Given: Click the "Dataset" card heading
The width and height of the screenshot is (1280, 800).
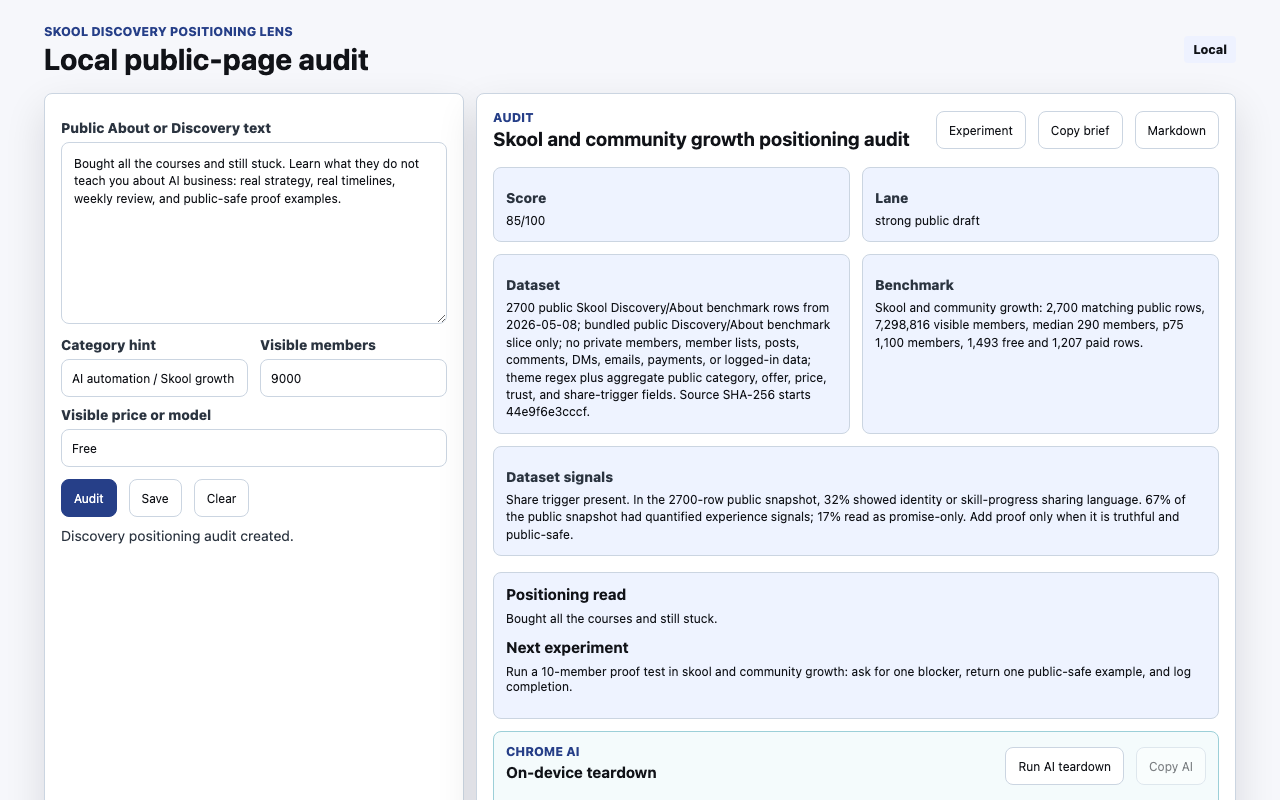Looking at the screenshot, I should click(x=533, y=285).
